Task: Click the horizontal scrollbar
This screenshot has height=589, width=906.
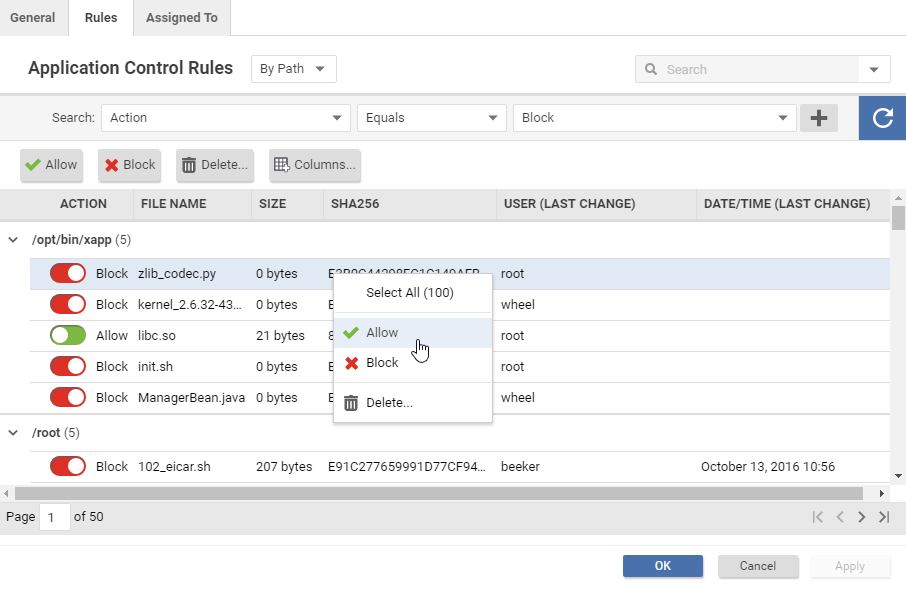Action: click(x=440, y=493)
